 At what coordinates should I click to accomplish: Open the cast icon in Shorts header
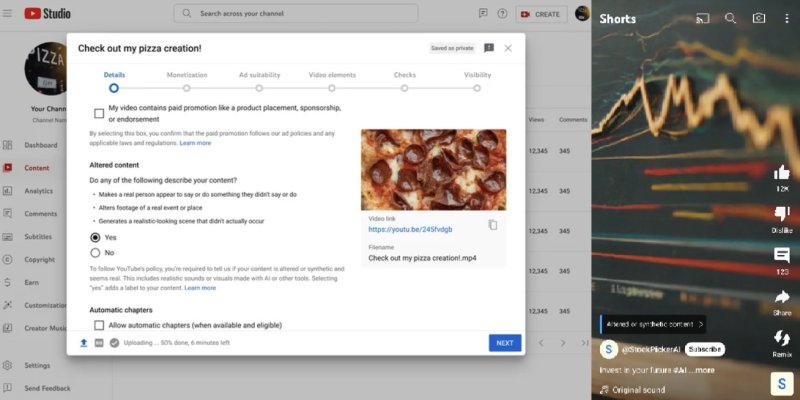click(x=703, y=19)
